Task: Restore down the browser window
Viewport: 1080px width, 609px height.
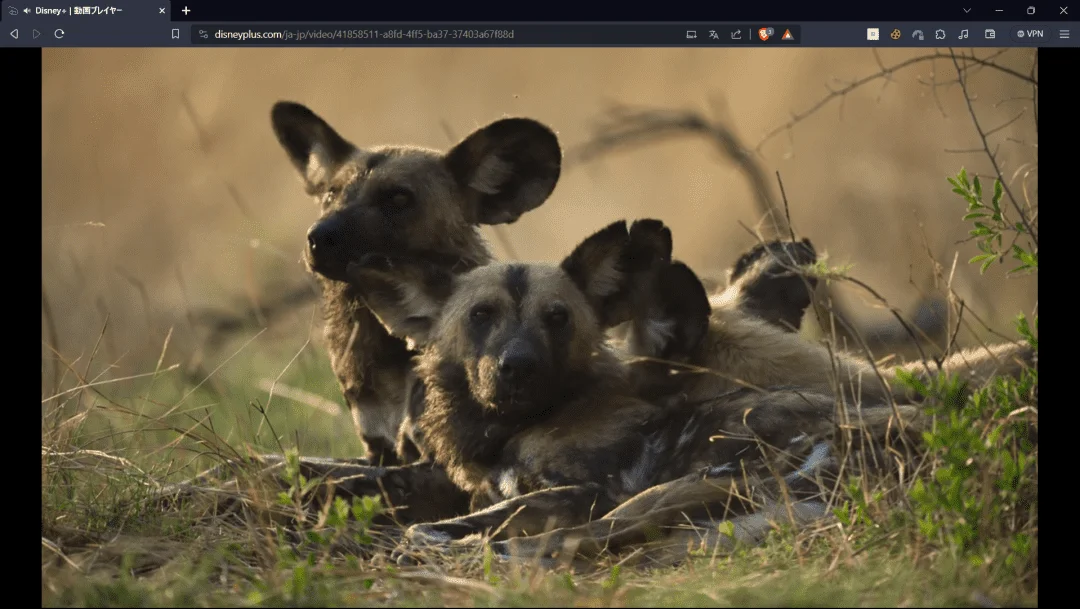Action: (x=1031, y=11)
